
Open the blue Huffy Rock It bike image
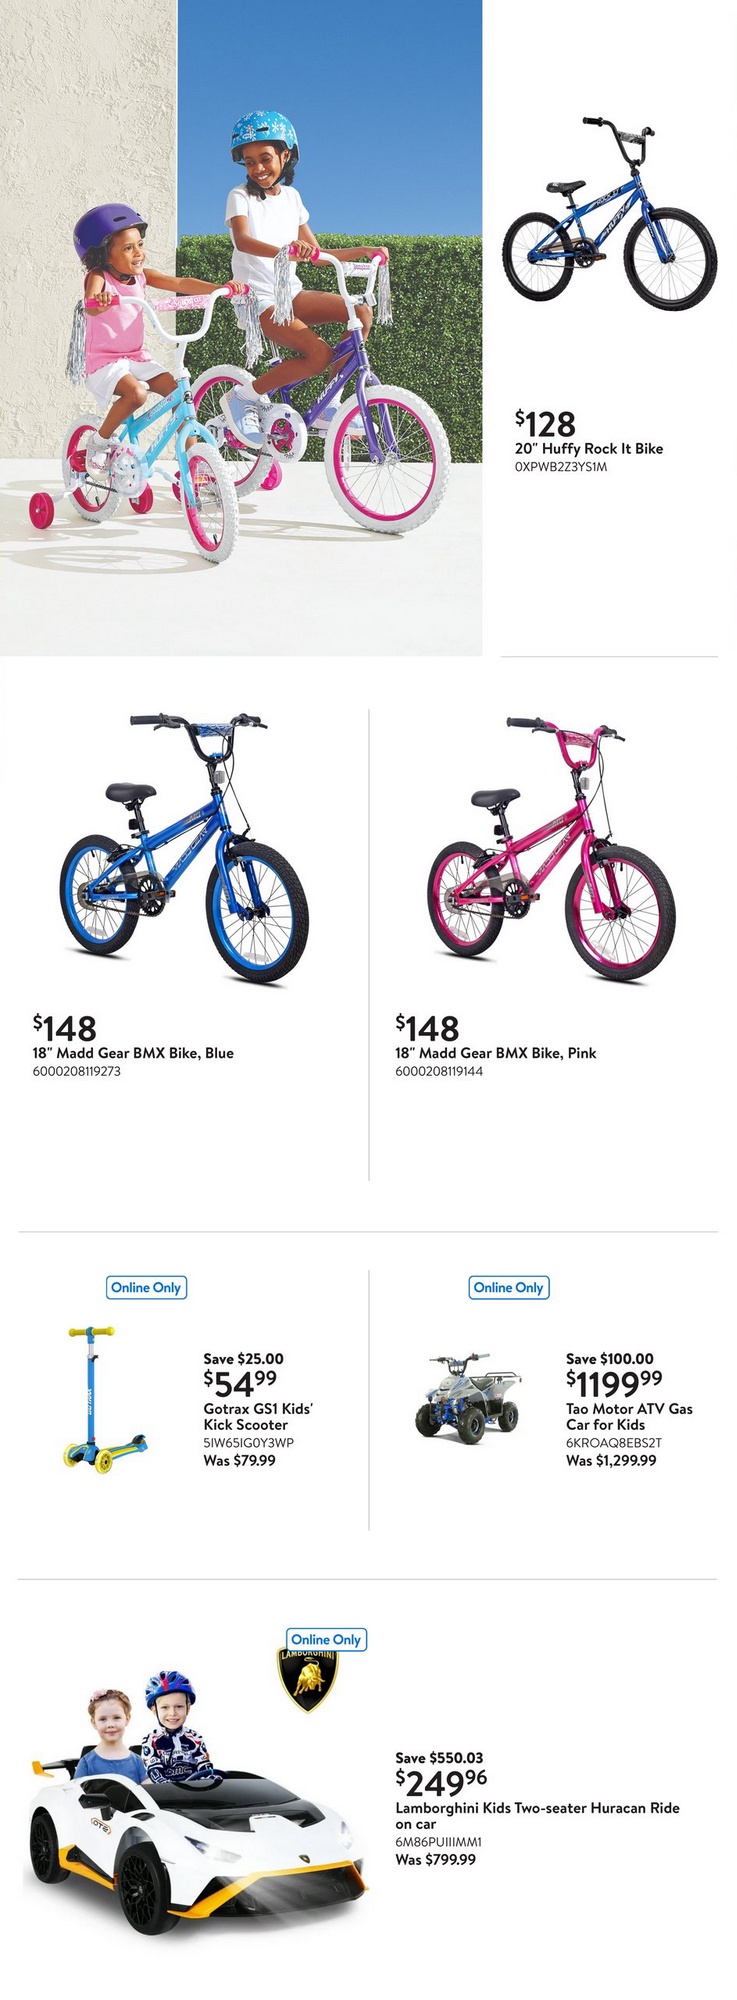[x=609, y=214]
